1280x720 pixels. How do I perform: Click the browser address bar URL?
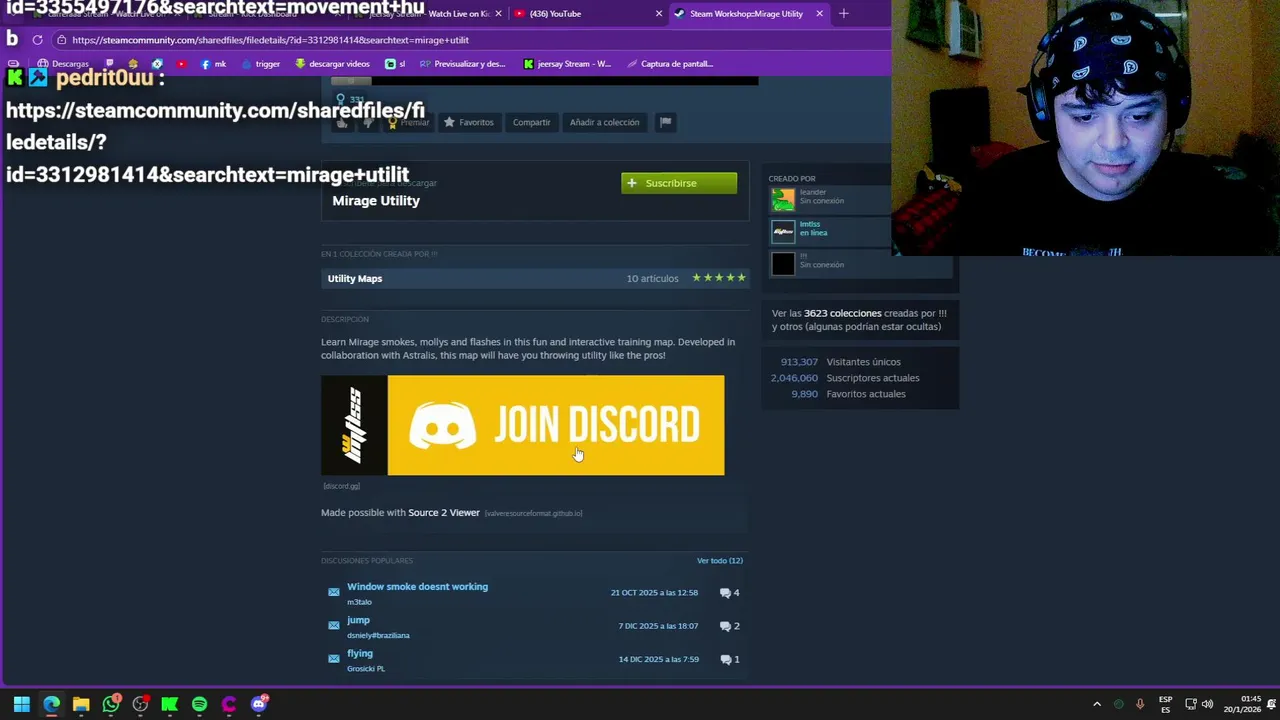point(270,40)
